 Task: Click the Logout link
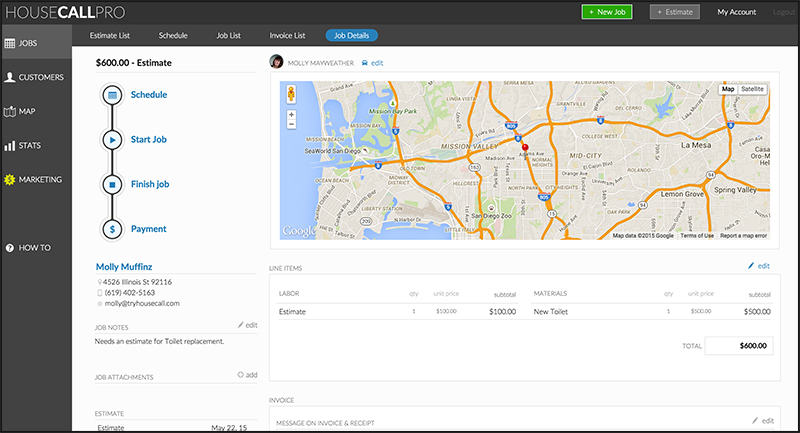pyautogui.click(x=784, y=12)
